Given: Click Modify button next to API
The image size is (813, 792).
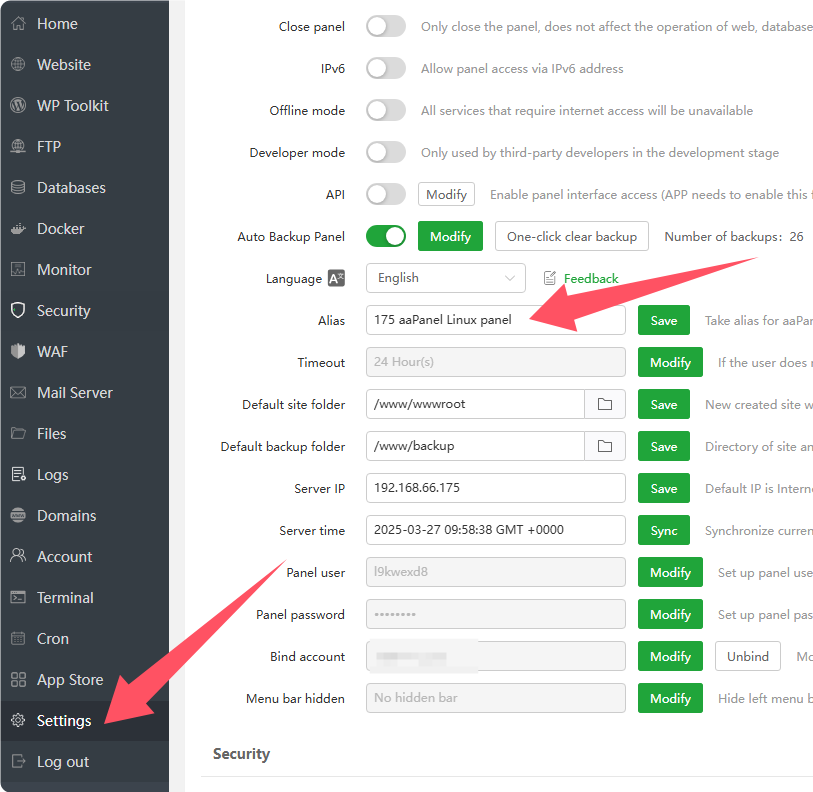Looking at the screenshot, I should 446,194.
